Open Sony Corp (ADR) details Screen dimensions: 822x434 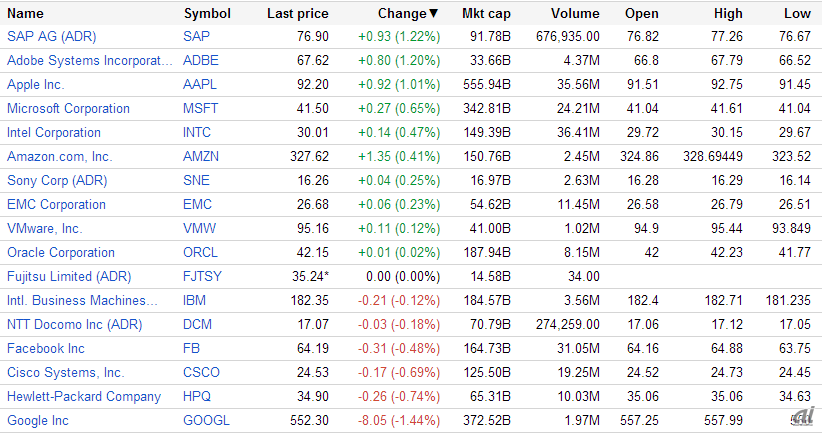[x=56, y=180]
